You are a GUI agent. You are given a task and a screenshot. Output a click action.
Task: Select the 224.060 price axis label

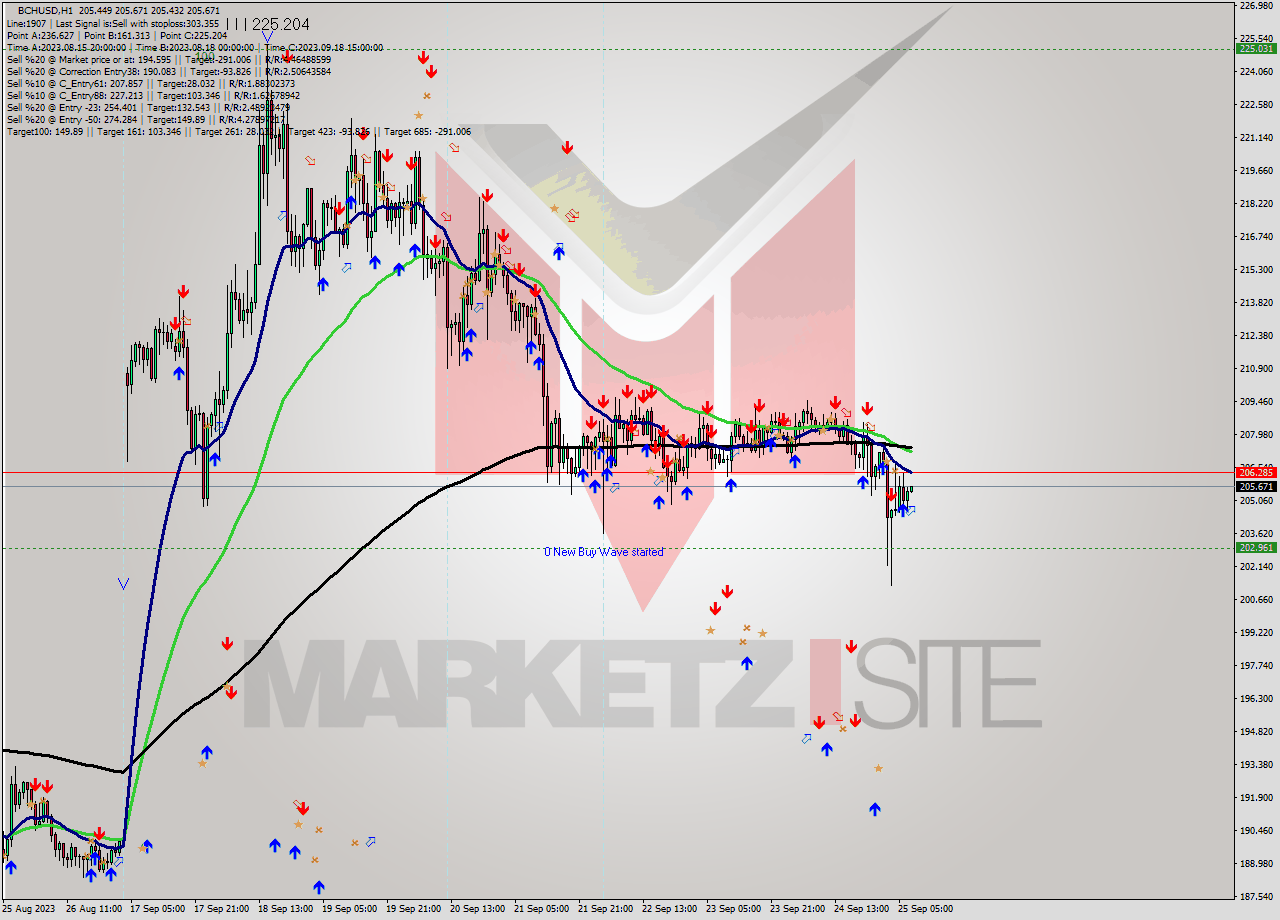pyautogui.click(x=1256, y=72)
